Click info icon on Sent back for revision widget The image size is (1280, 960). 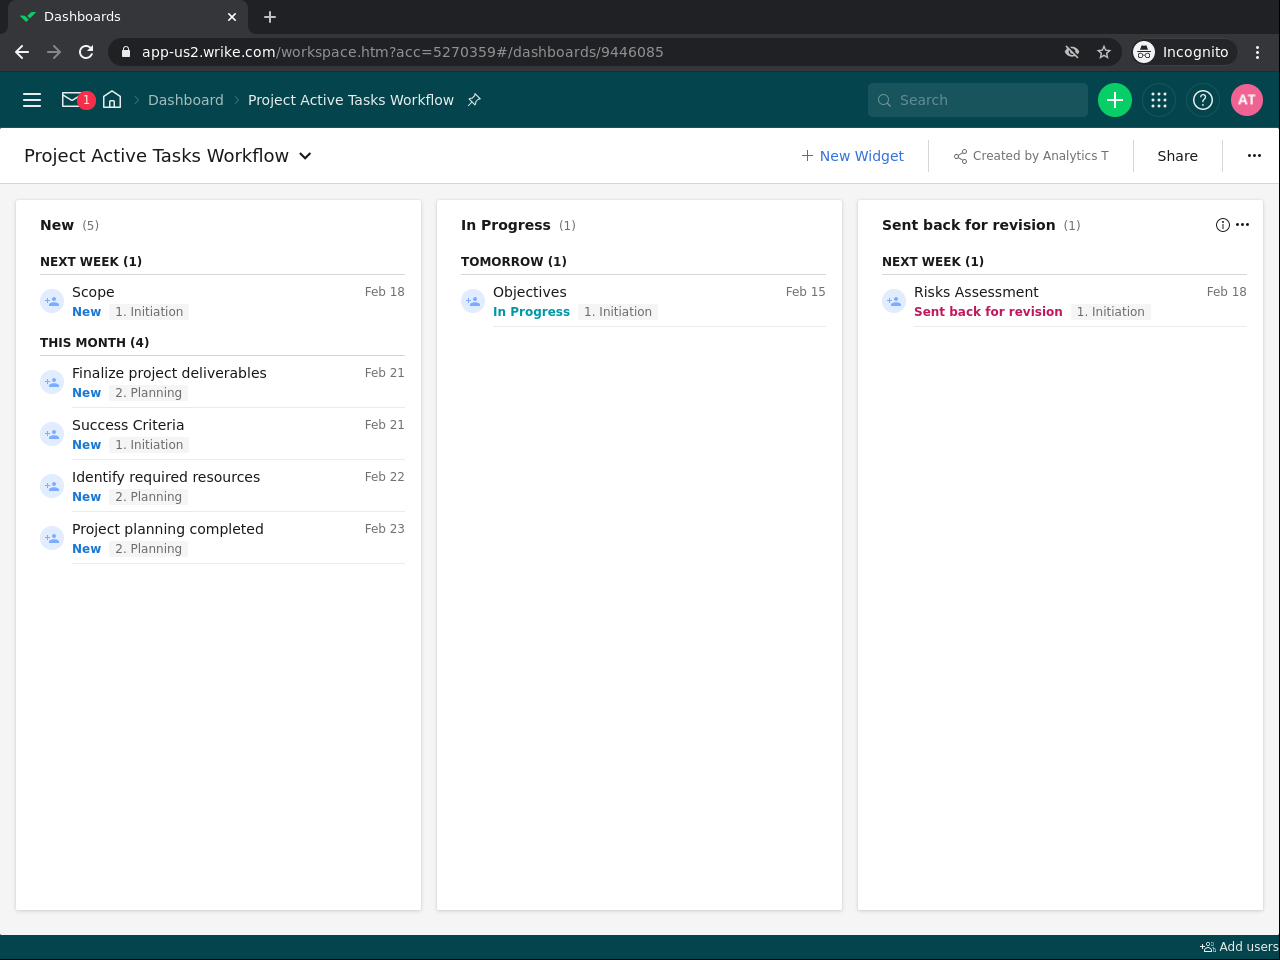[x=1222, y=225]
